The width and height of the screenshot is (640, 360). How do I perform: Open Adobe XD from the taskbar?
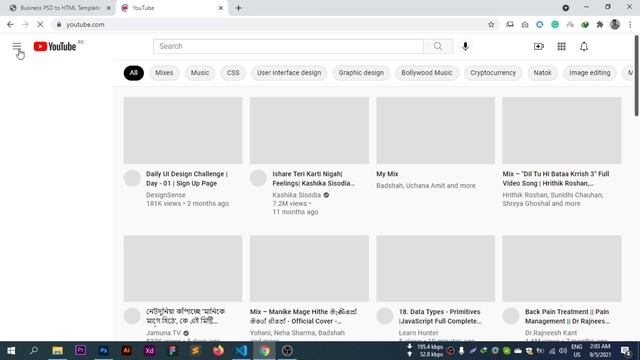(x=149, y=351)
